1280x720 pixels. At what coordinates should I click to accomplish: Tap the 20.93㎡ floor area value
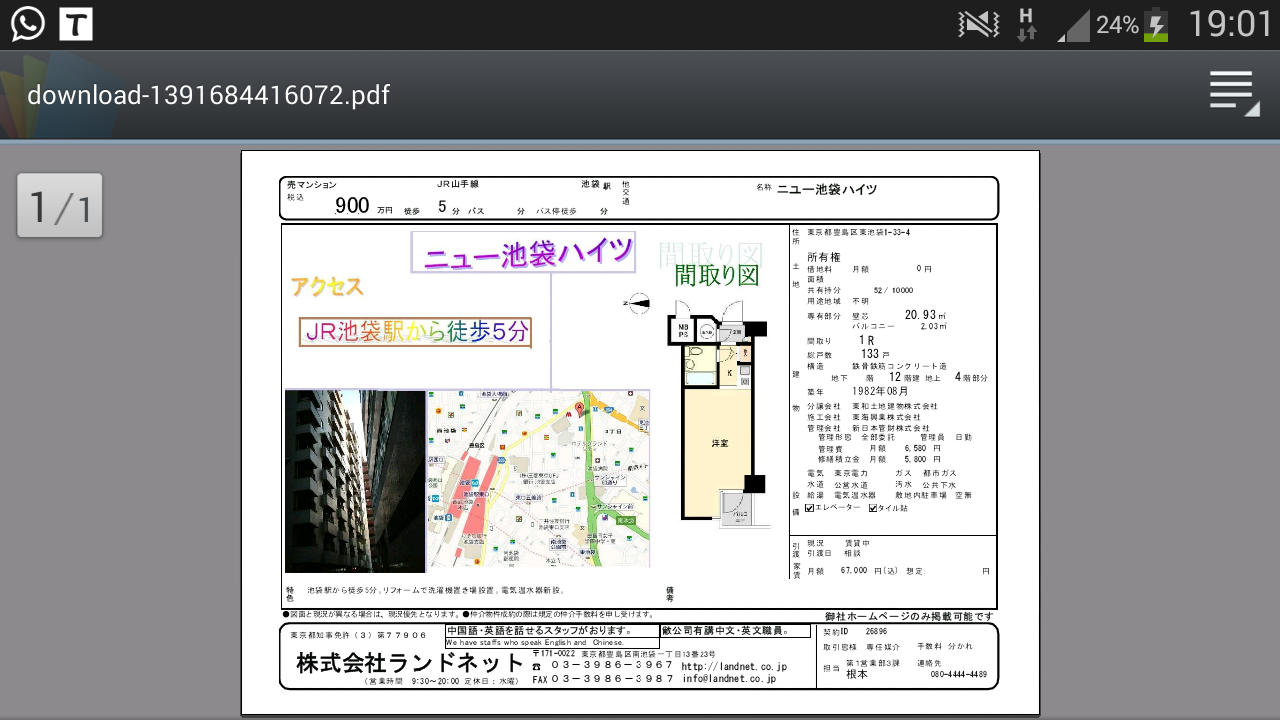pyautogui.click(x=925, y=315)
